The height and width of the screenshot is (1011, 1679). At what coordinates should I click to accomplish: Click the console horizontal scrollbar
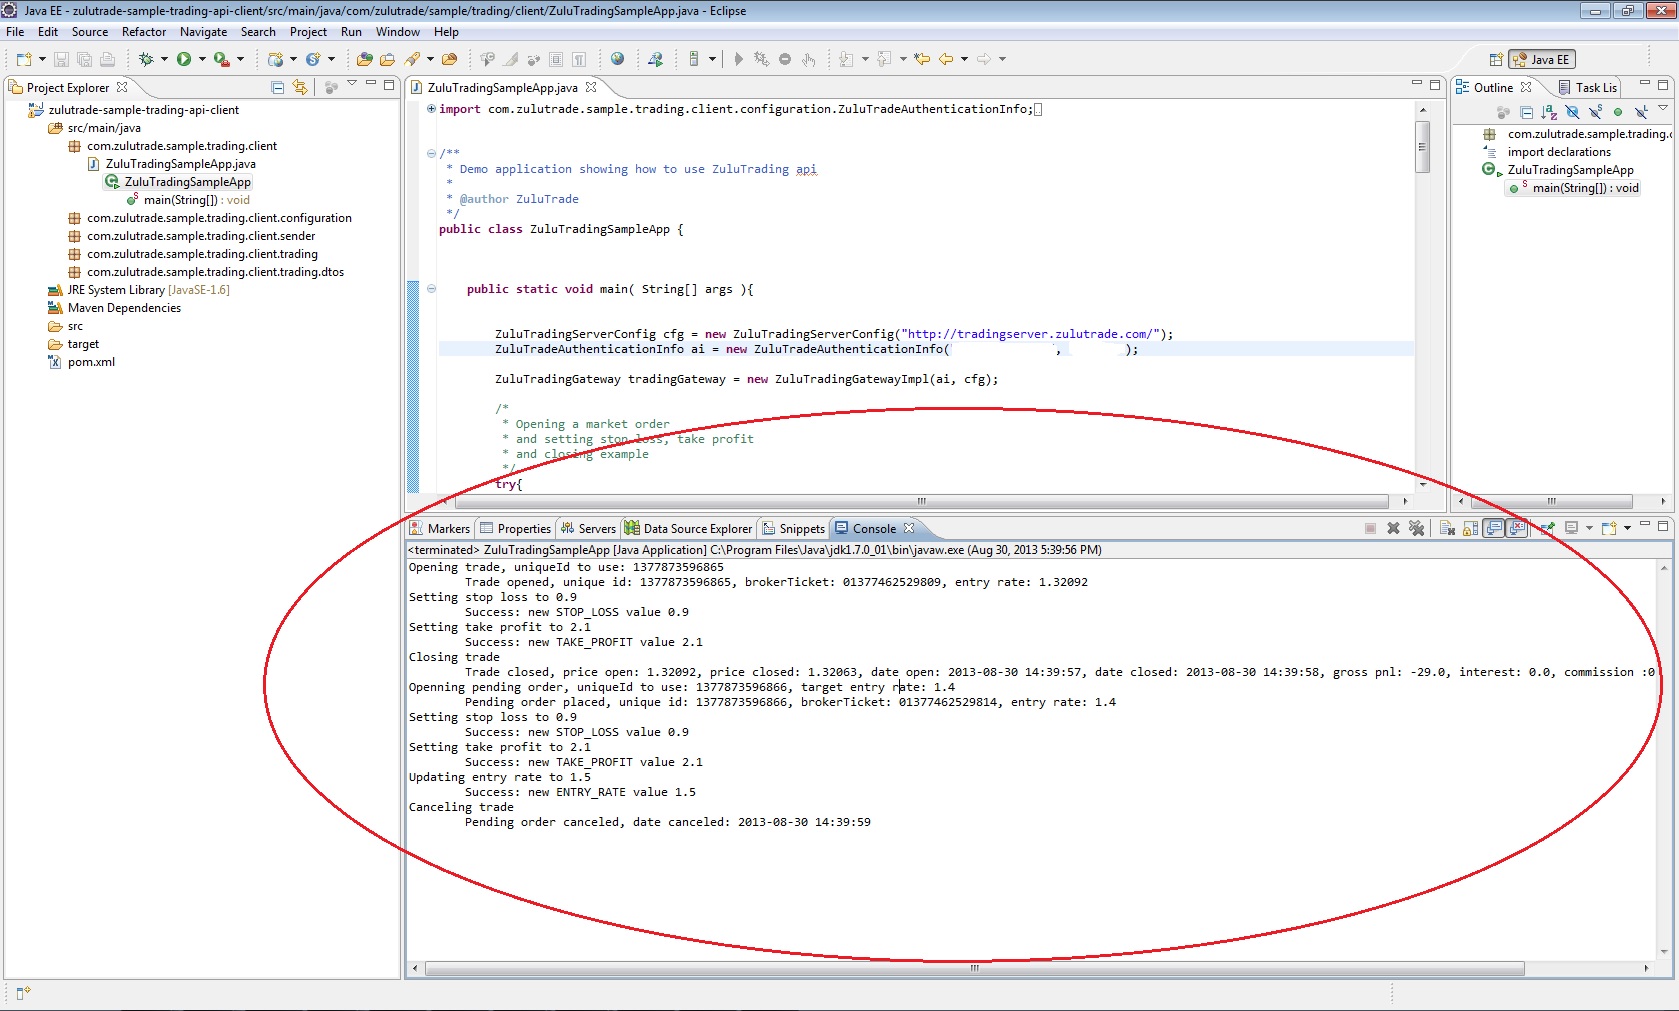pos(974,968)
